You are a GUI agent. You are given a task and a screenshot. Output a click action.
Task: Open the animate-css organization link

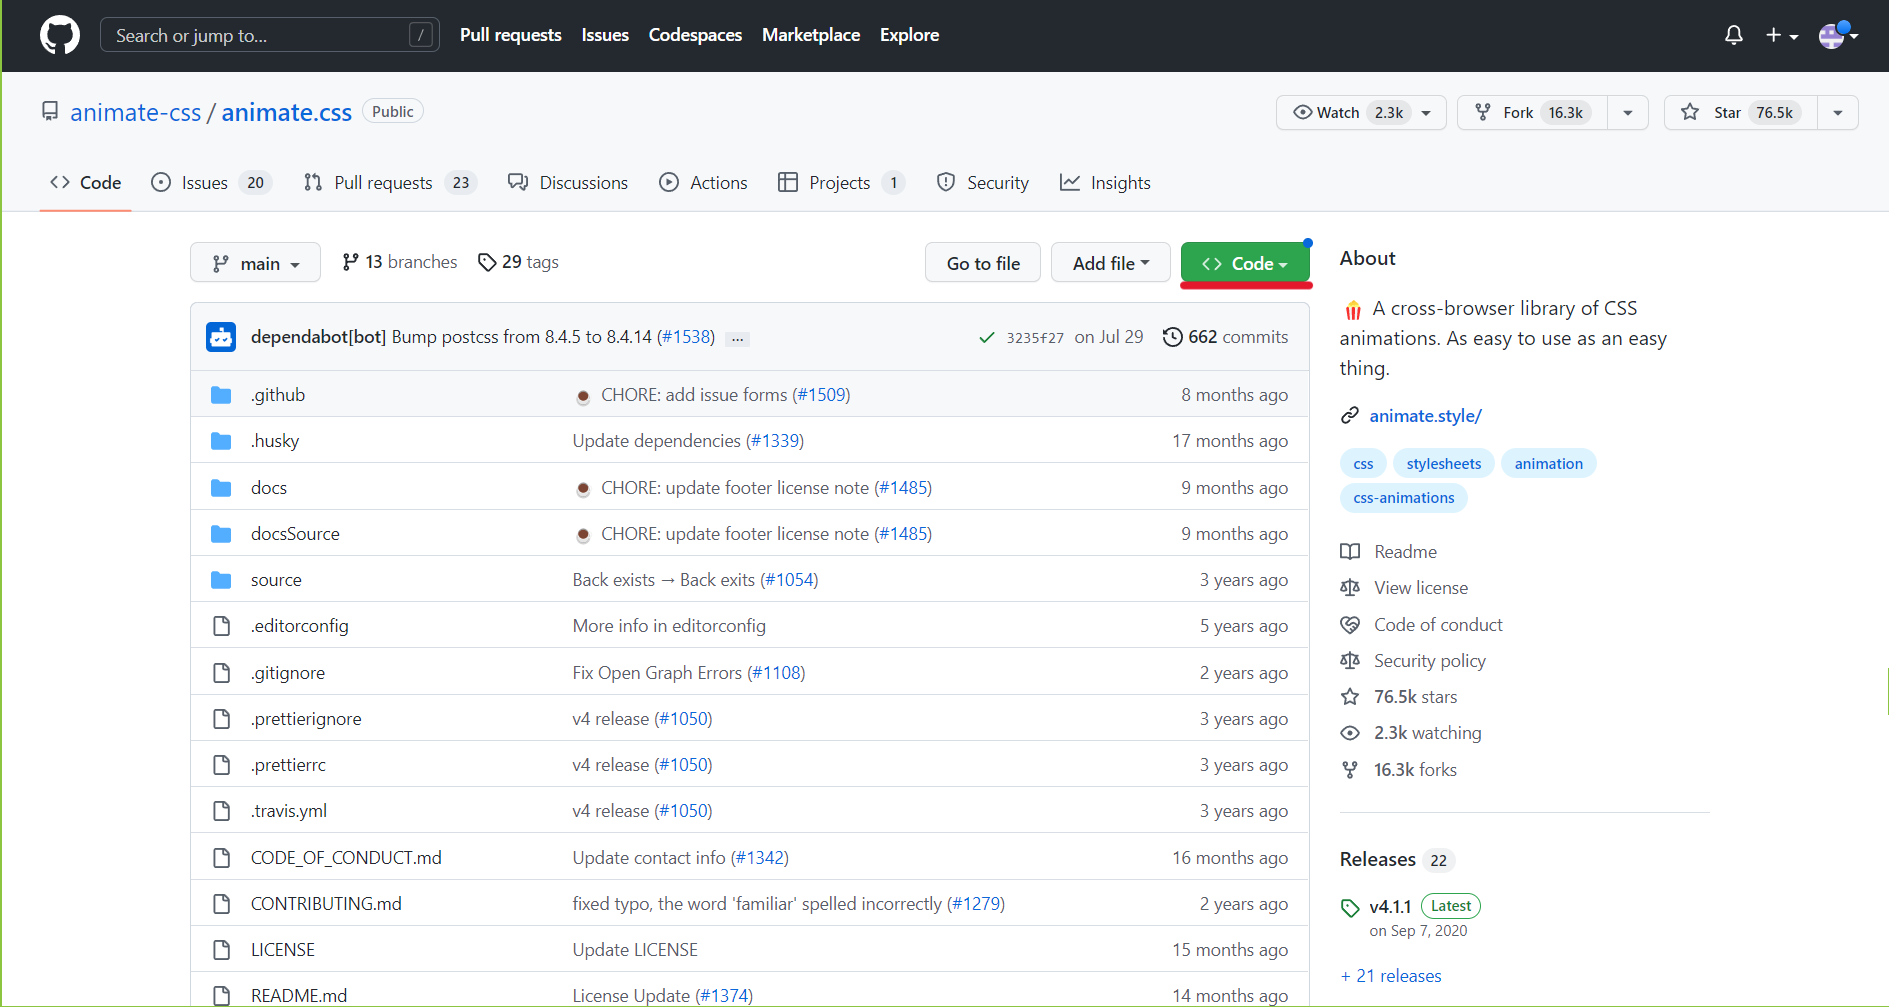point(136,113)
